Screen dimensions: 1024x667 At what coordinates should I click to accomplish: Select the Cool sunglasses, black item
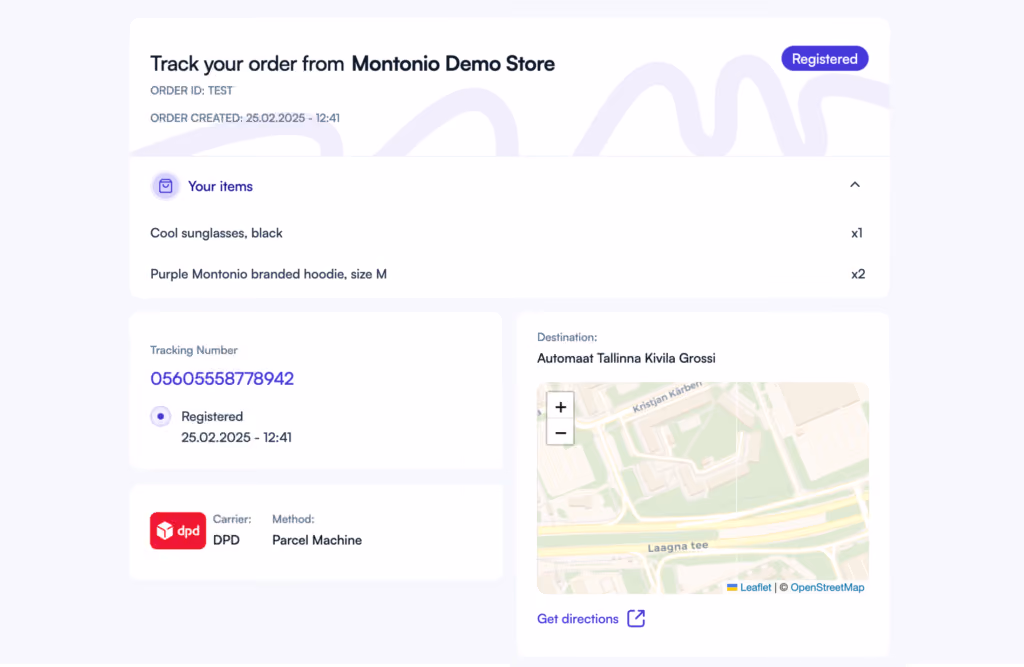tap(216, 233)
